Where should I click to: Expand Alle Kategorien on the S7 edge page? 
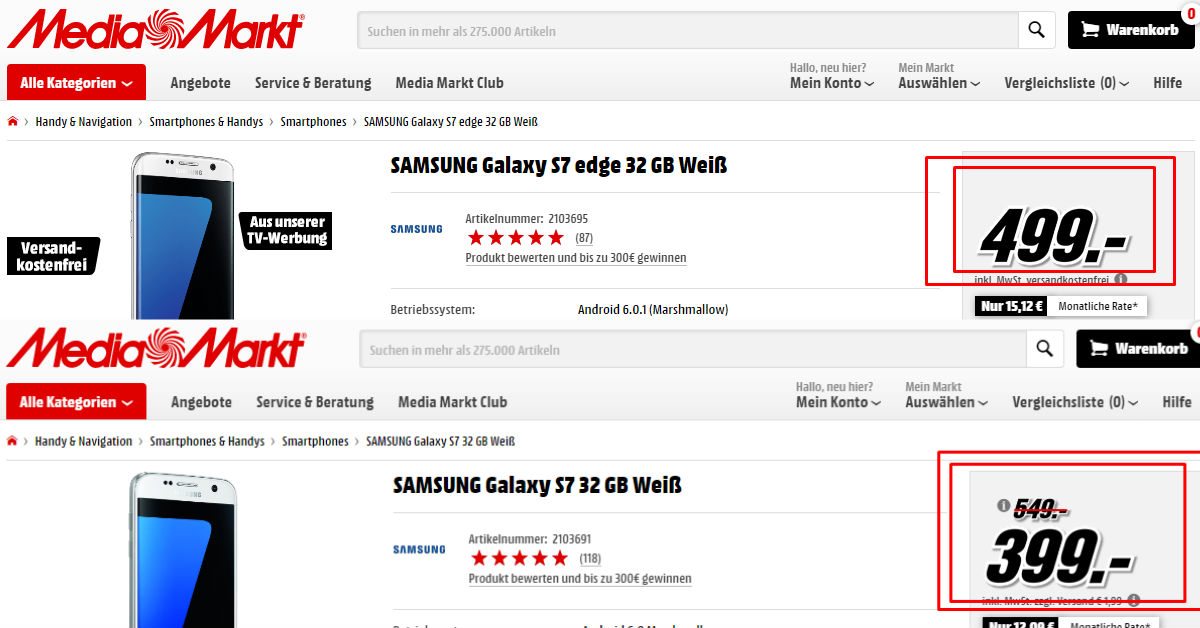tap(76, 83)
